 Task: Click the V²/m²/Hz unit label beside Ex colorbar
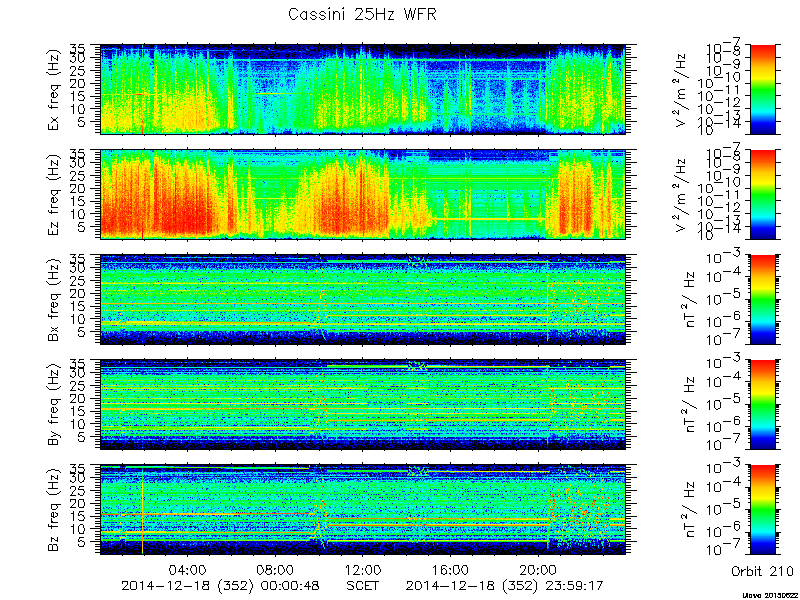[683, 90]
